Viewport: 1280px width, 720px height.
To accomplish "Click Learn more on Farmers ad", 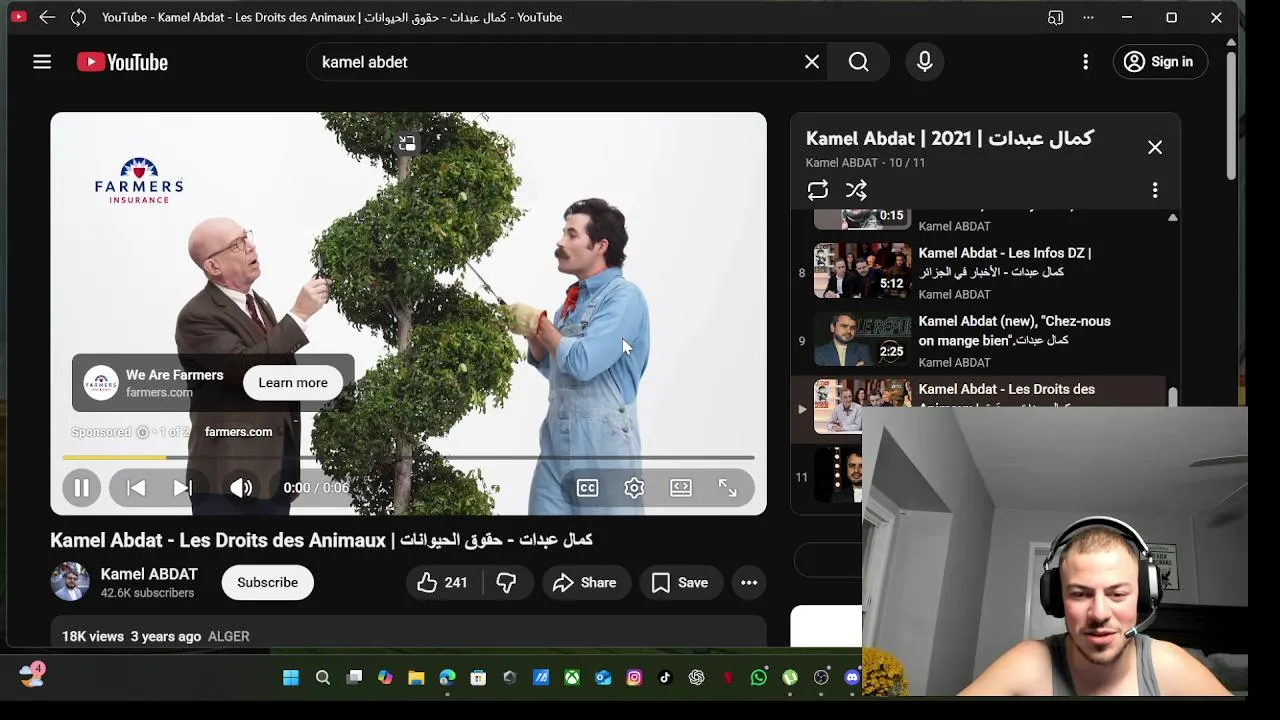I will (293, 383).
